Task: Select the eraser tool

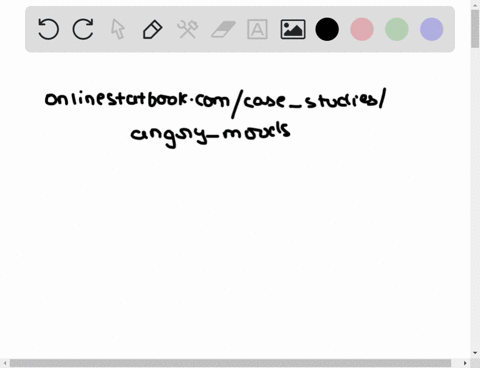Action: [223, 29]
